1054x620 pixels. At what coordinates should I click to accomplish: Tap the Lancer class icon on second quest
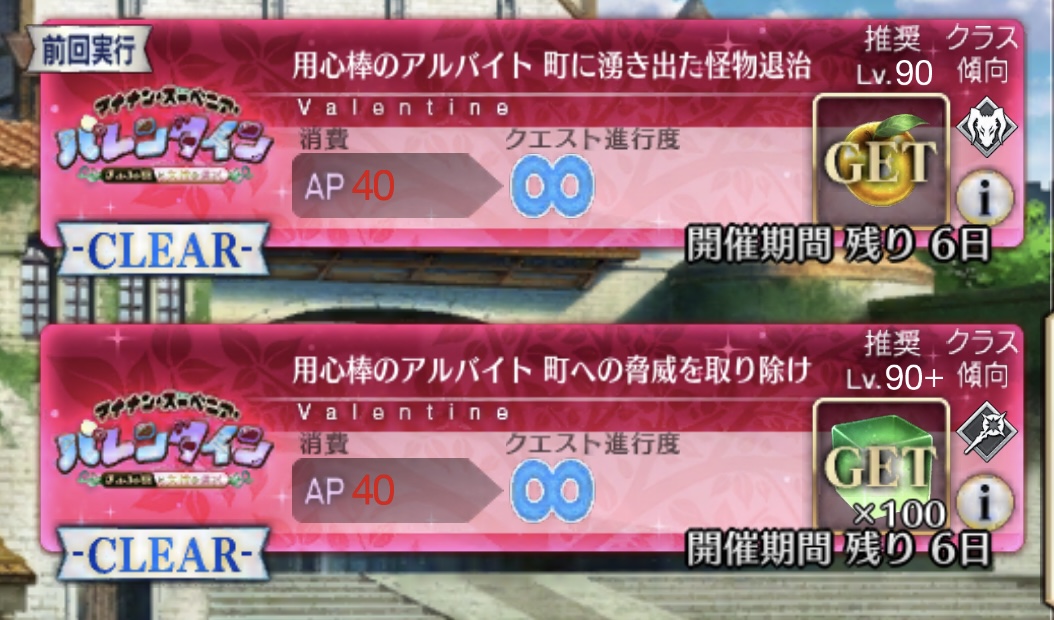(986, 431)
